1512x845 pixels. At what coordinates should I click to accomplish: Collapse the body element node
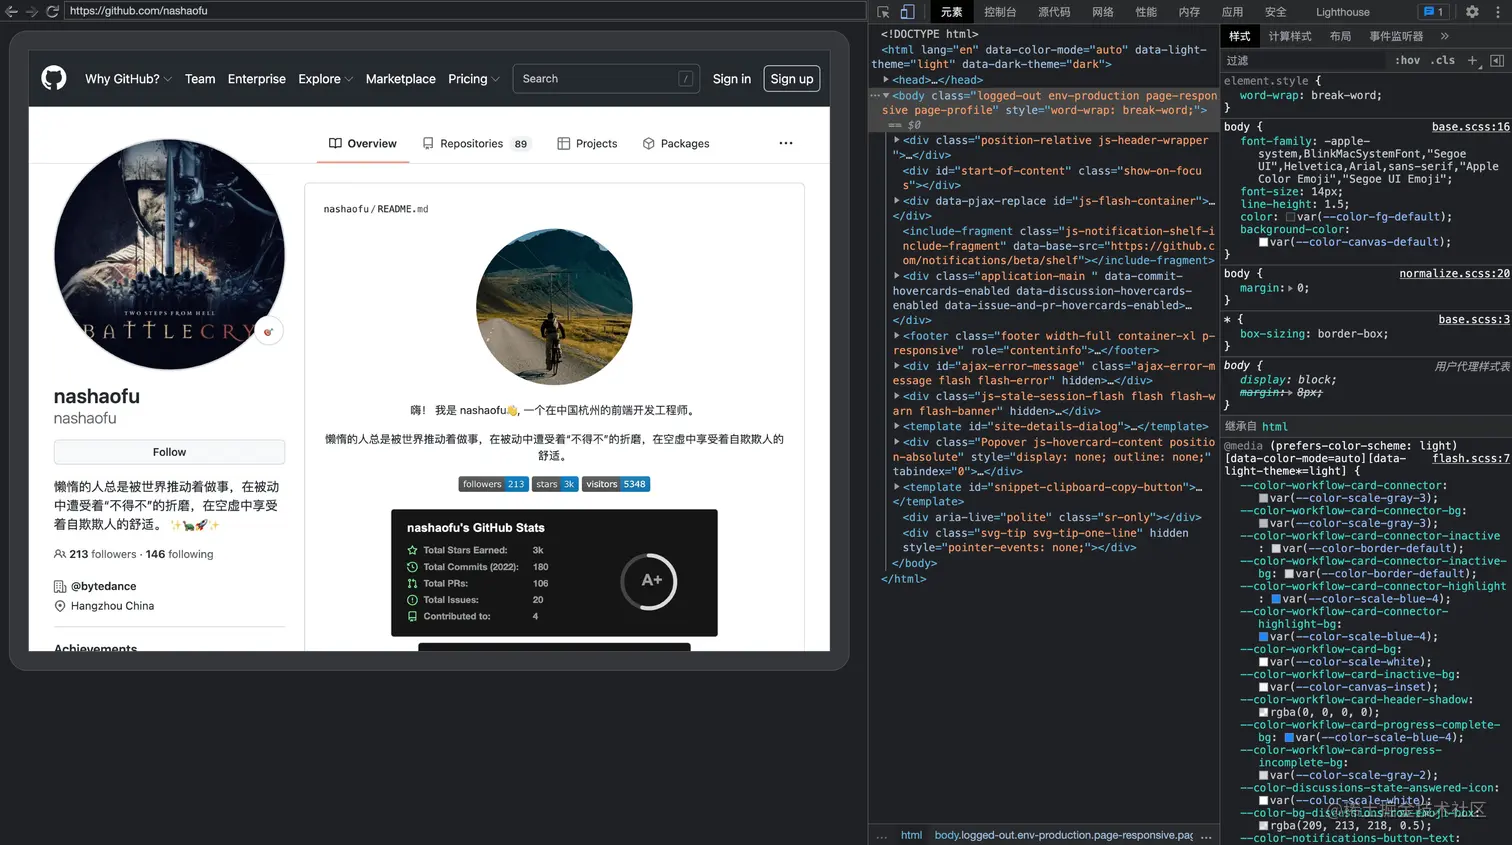[886, 96]
